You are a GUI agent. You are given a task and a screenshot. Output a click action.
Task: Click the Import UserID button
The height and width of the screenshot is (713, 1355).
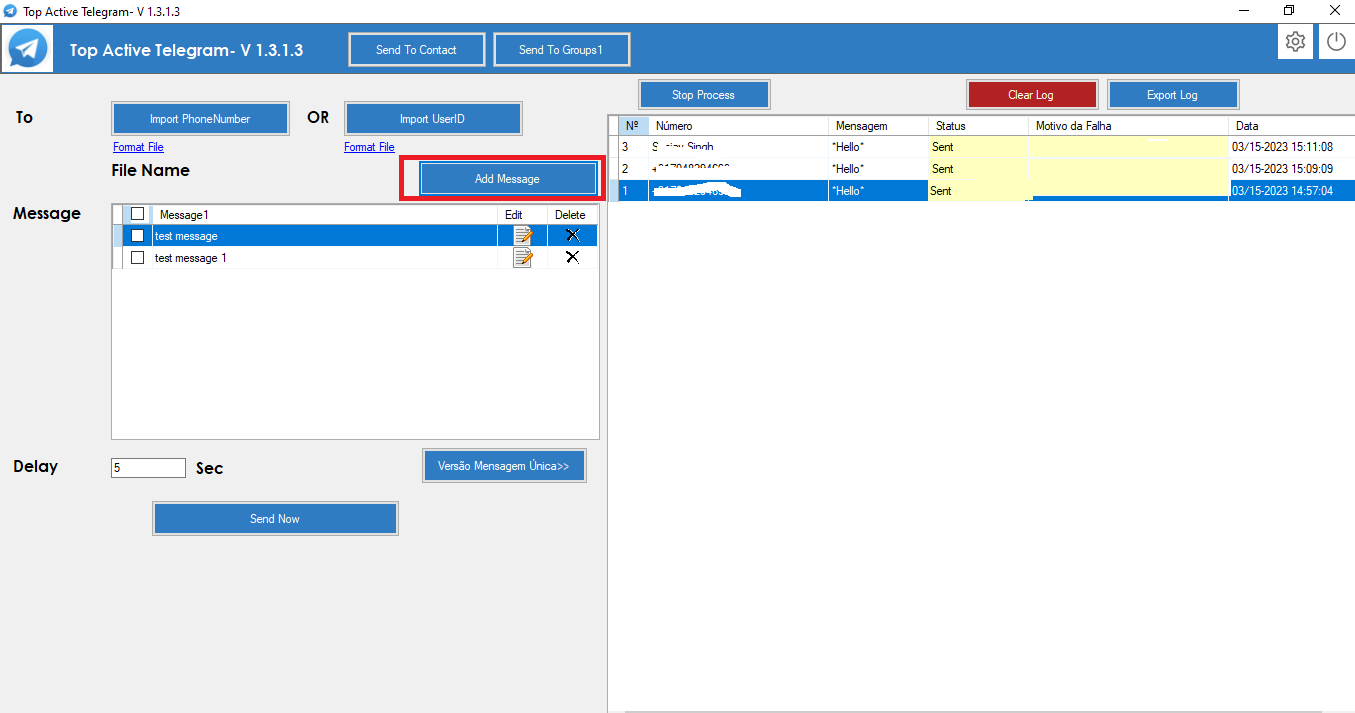click(432, 119)
